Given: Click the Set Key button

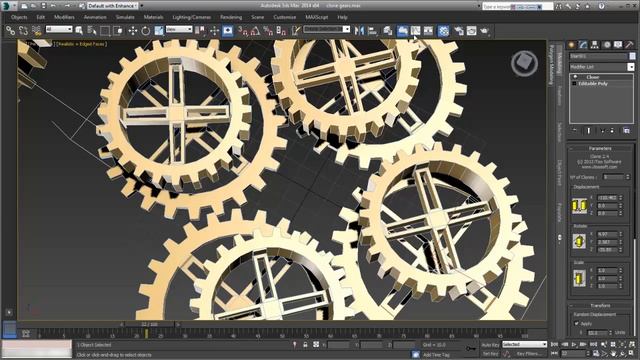Looking at the screenshot, I should click(490, 353).
